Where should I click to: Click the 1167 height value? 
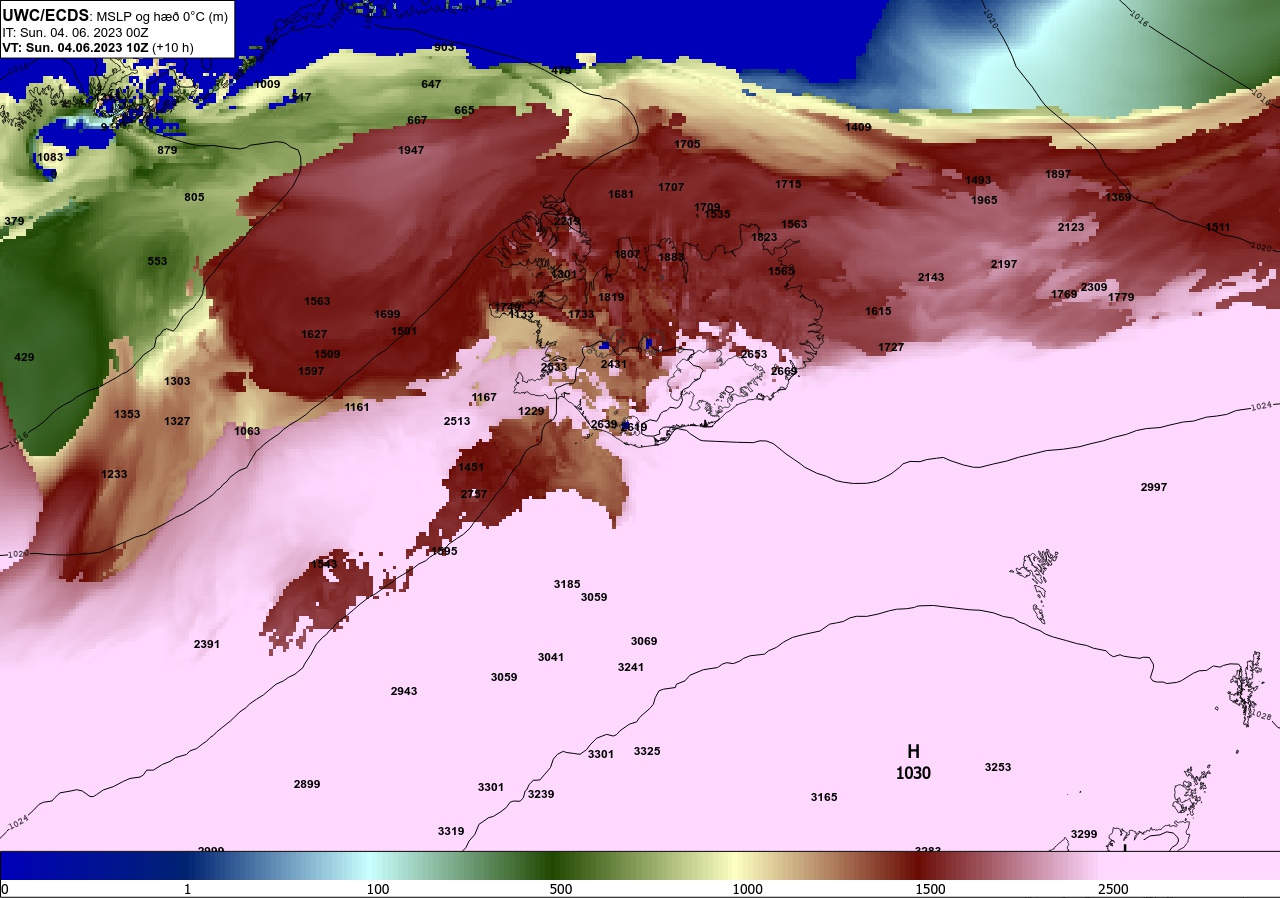pyautogui.click(x=484, y=397)
